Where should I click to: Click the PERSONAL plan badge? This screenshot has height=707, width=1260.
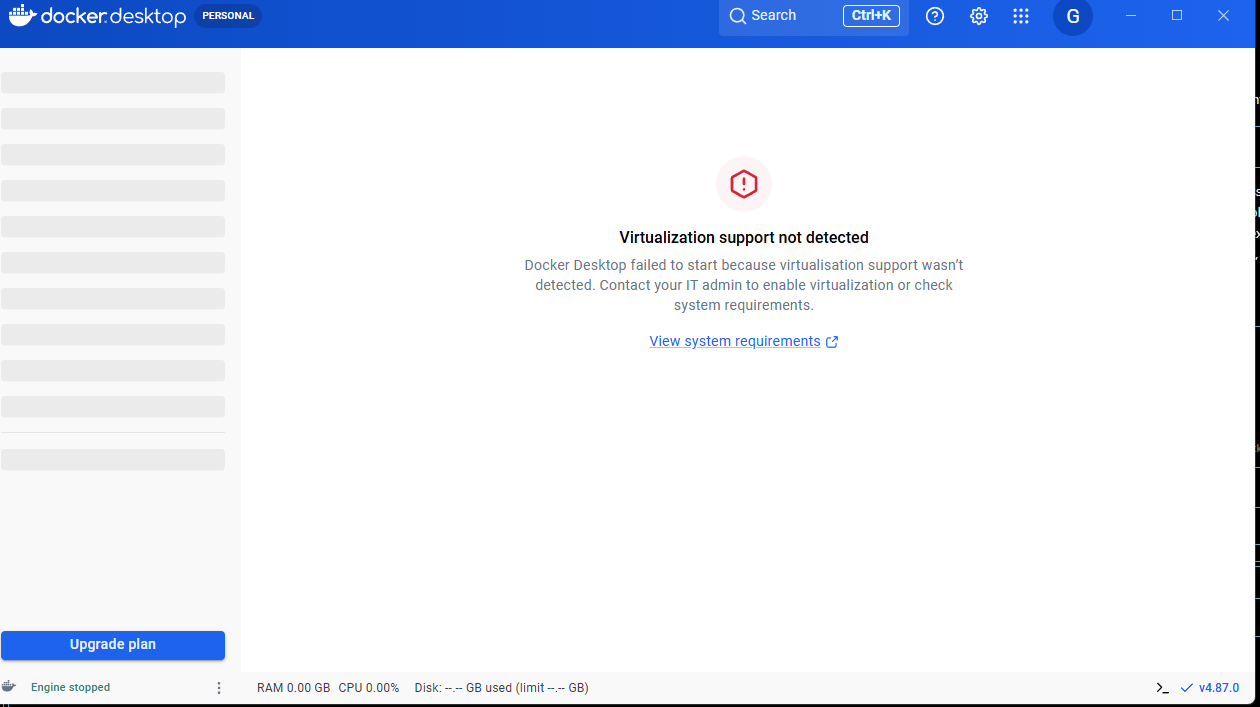pyautogui.click(x=228, y=16)
